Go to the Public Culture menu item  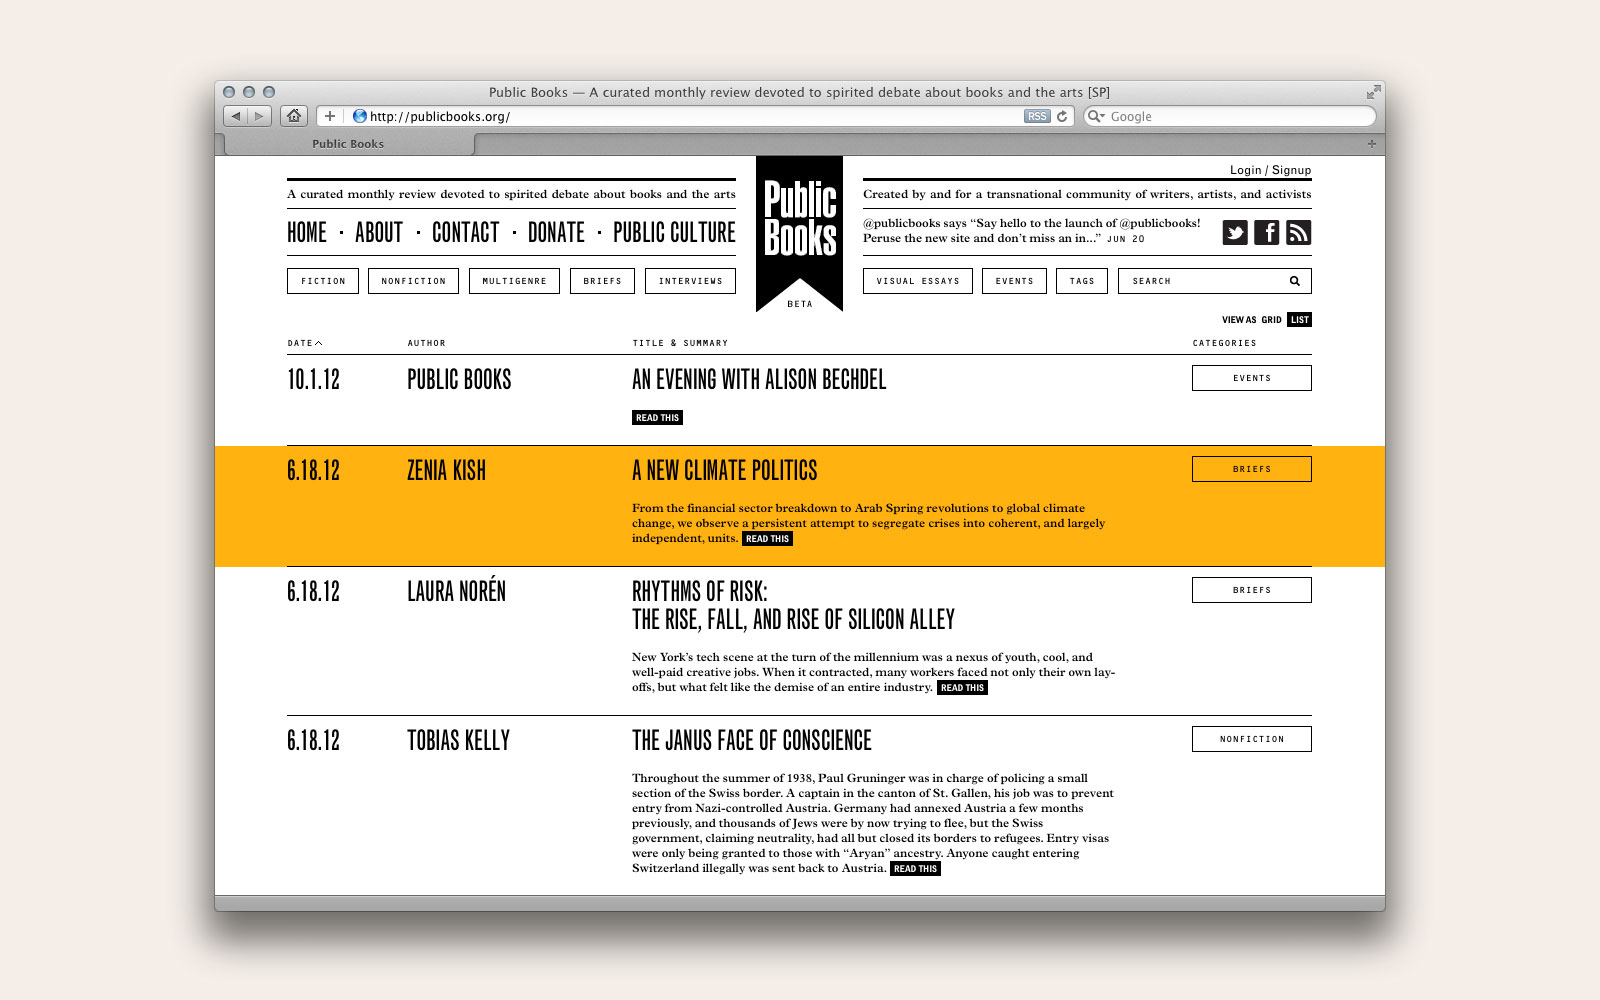tap(674, 233)
